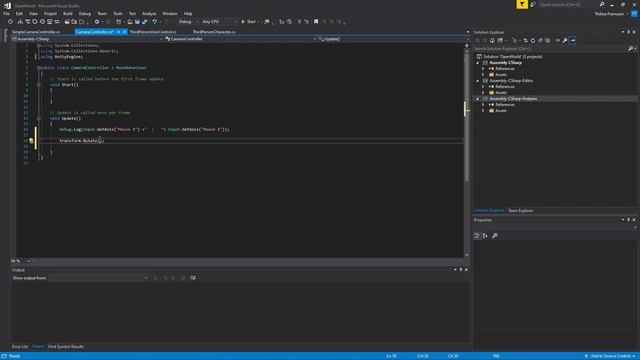The height and width of the screenshot is (360, 640).
Task: Click the lightbulb quick actions icon
Action: 31,140
